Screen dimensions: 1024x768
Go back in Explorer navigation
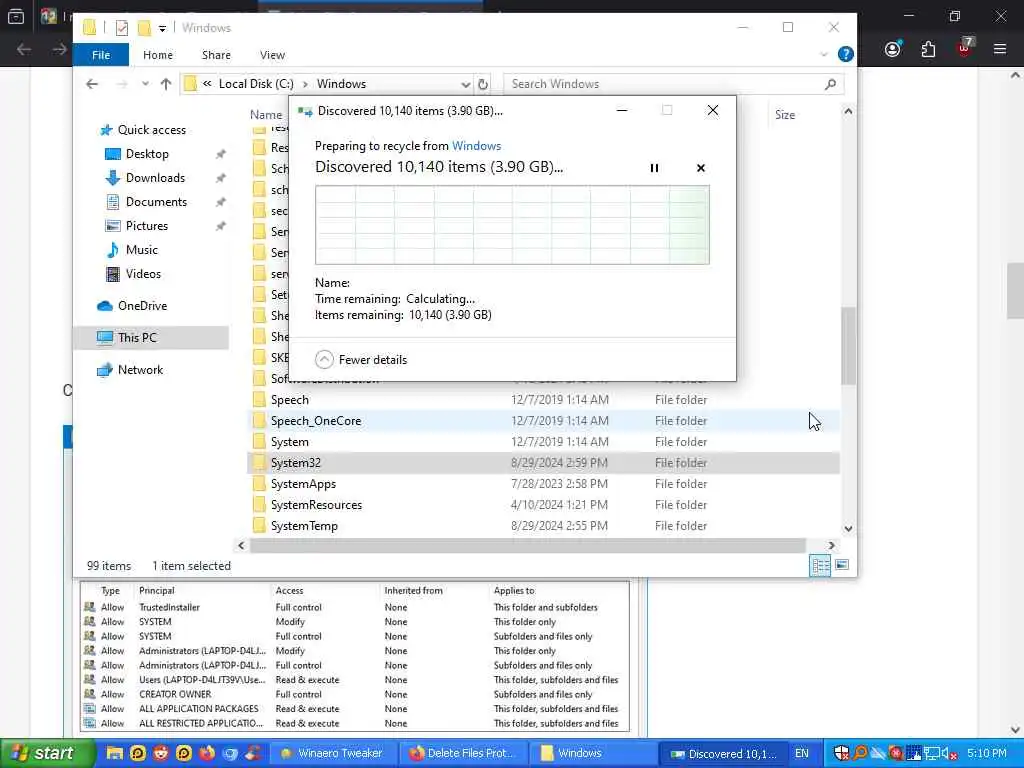coord(92,84)
